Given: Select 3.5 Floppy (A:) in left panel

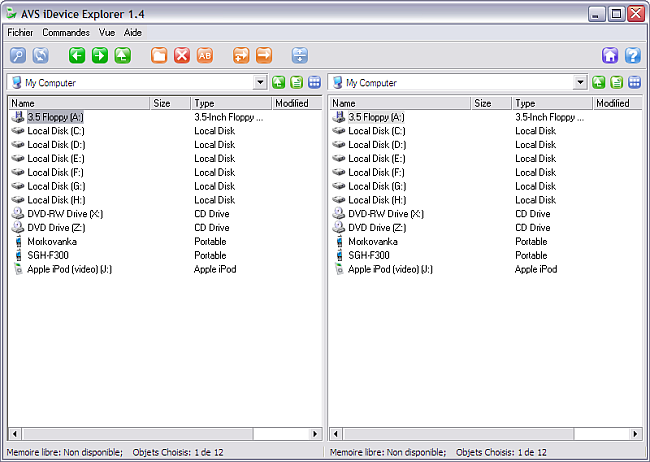Looking at the screenshot, I should point(55,117).
